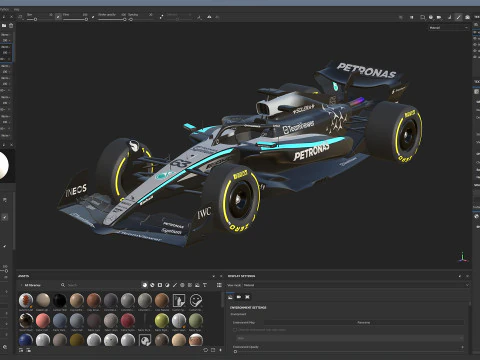Filter Assets by textures checker icon

[x=190, y=285]
